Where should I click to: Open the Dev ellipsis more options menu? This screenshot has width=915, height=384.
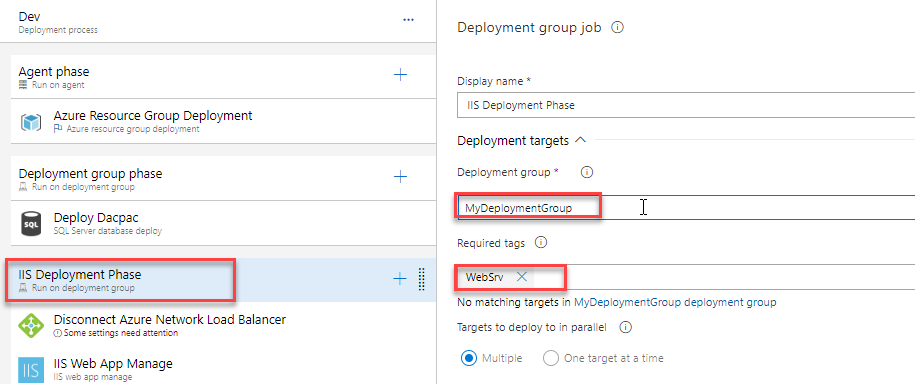[x=408, y=20]
